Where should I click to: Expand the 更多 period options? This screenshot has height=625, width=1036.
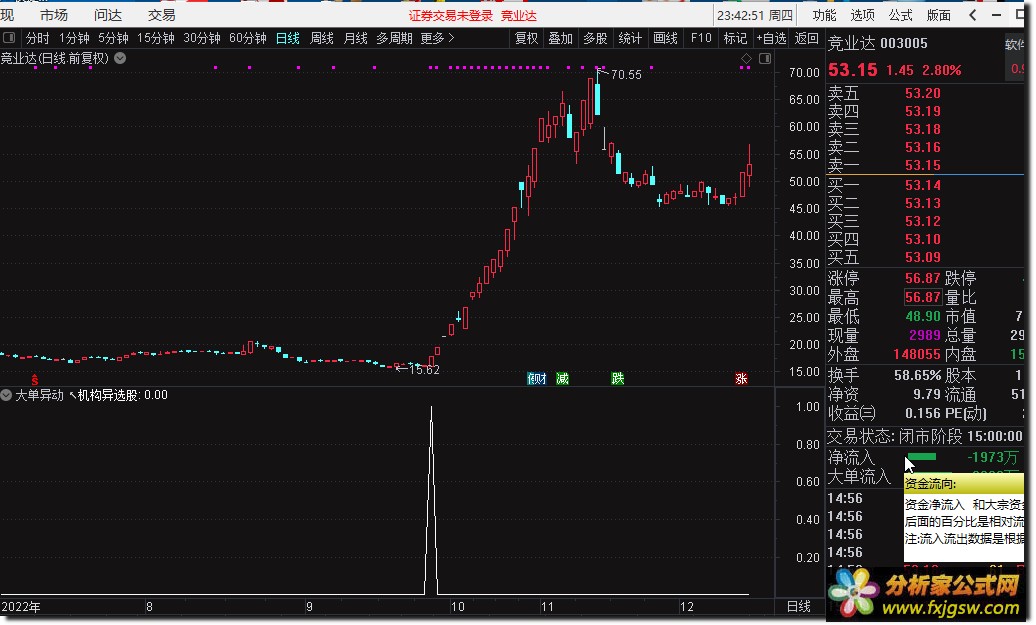pyautogui.click(x=437, y=38)
